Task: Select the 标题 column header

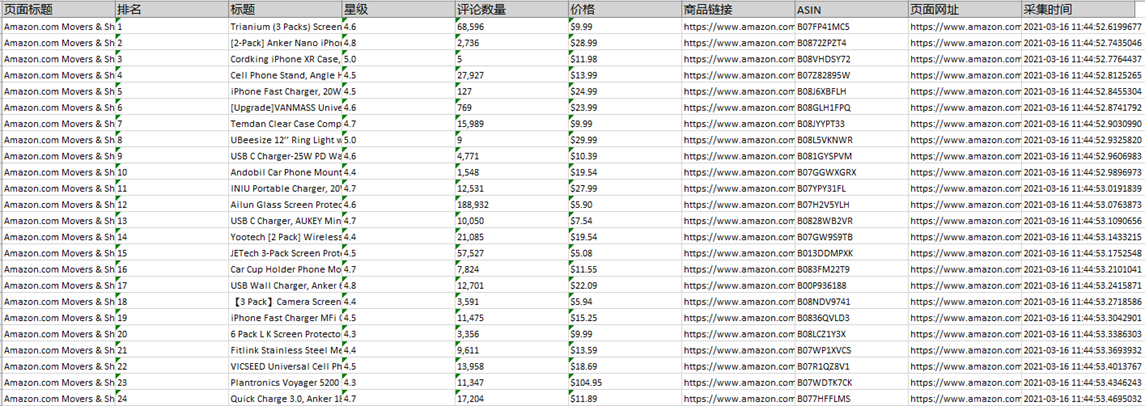Action: 285,10
